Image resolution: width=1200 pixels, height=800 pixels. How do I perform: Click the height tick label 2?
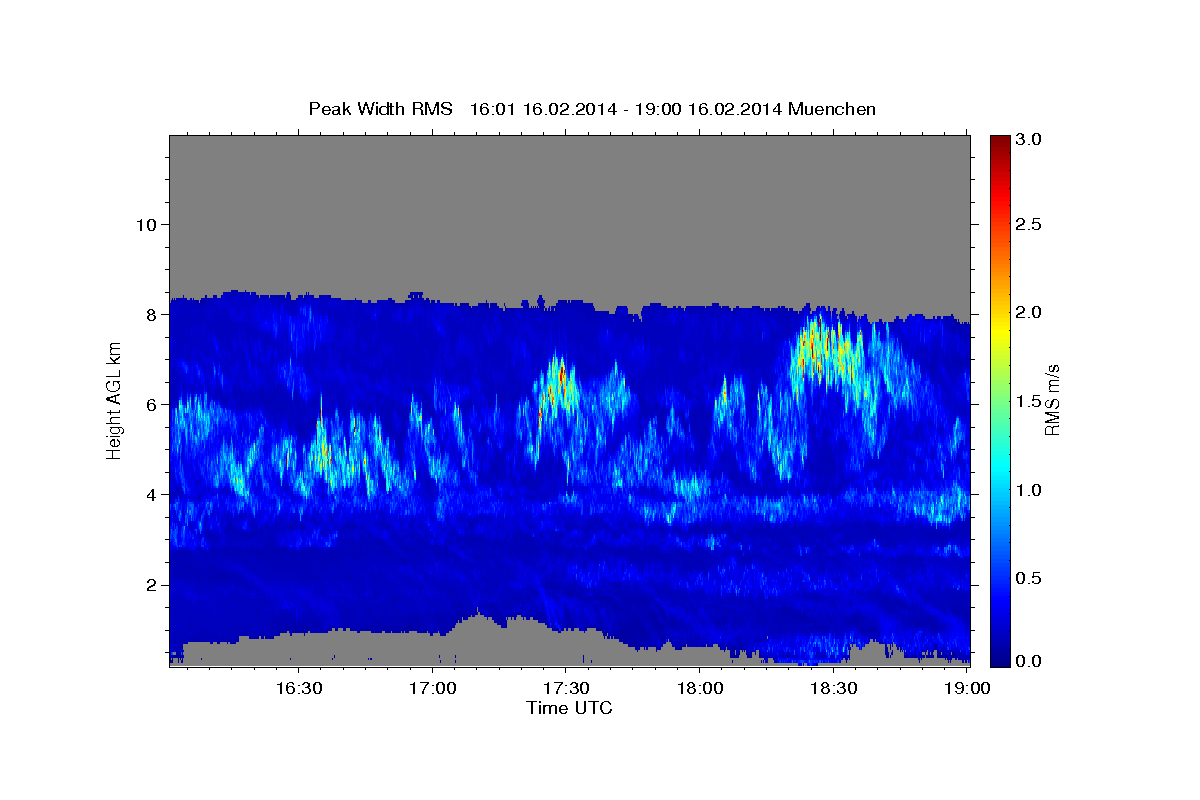pyautogui.click(x=150, y=585)
